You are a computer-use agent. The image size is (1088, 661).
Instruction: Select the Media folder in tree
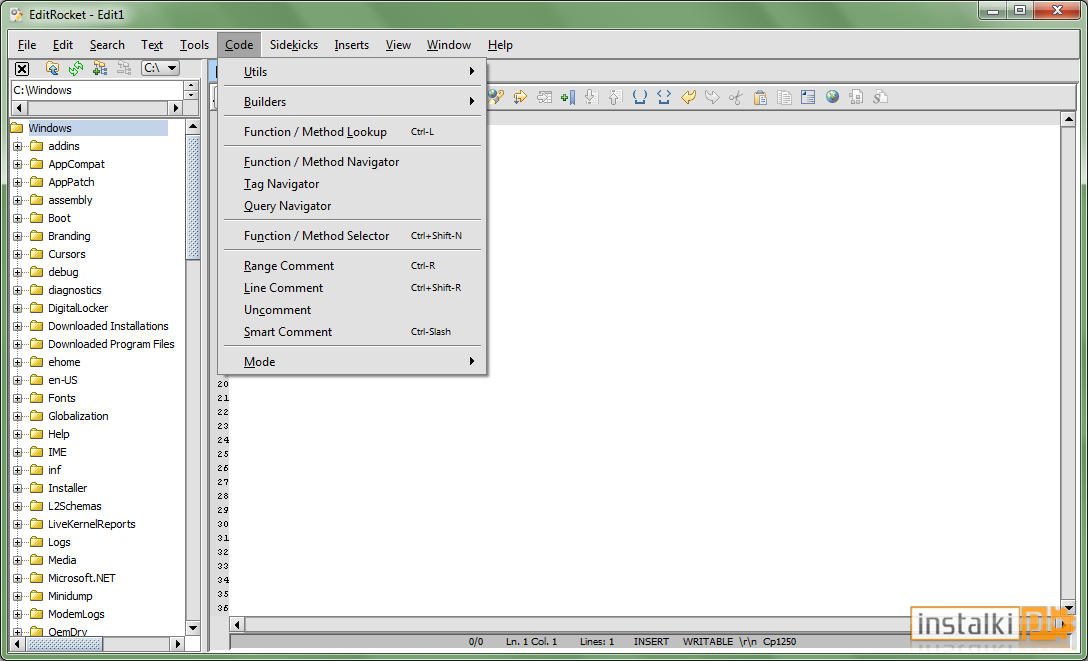(x=62, y=560)
